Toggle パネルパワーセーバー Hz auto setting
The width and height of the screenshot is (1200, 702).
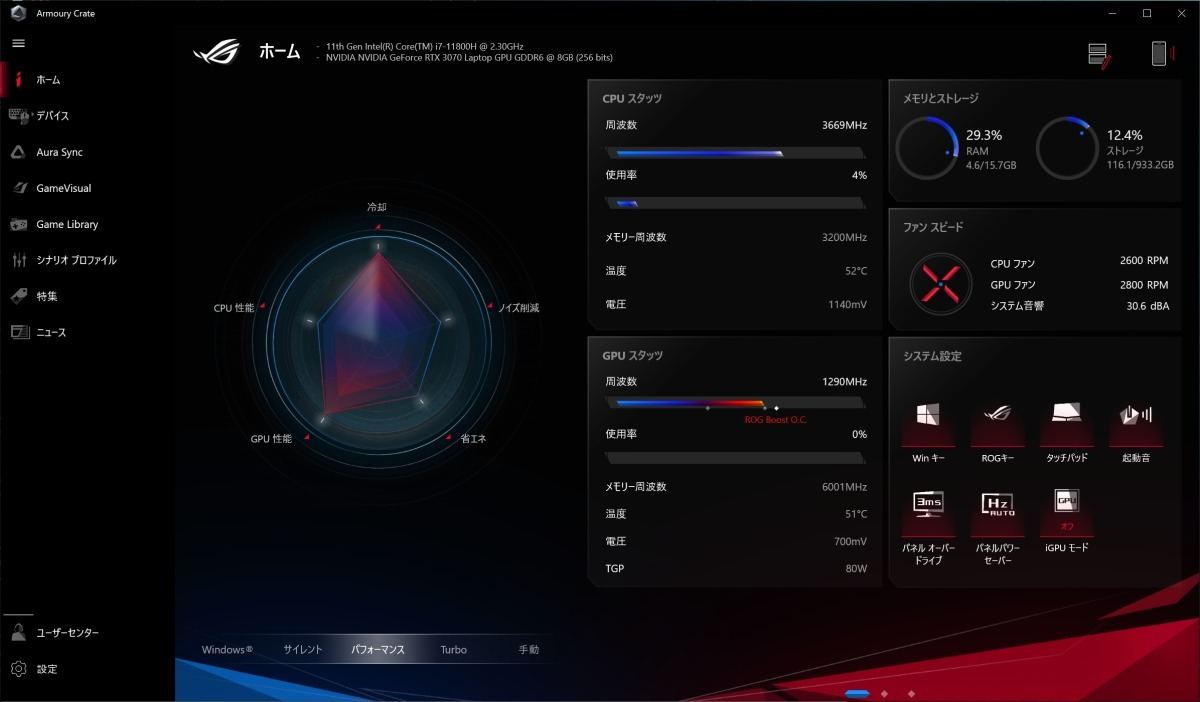998,513
